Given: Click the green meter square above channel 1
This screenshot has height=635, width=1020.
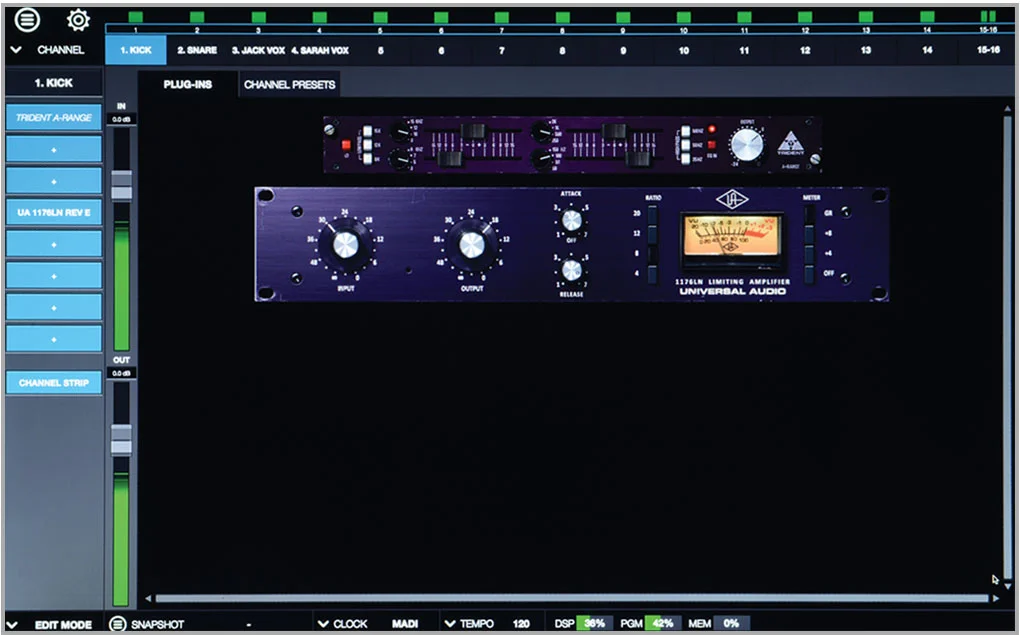Looking at the screenshot, I should (x=135, y=17).
